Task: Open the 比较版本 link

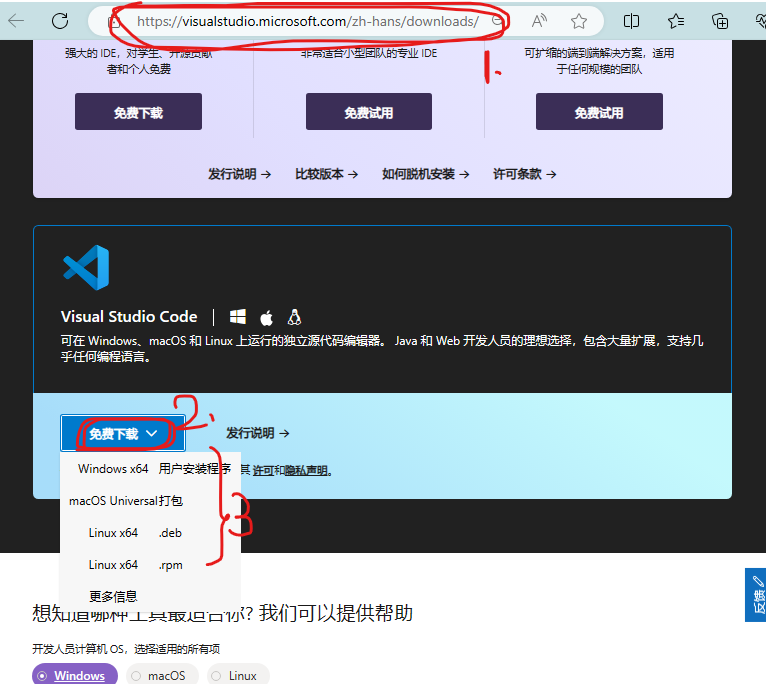Action: (326, 174)
